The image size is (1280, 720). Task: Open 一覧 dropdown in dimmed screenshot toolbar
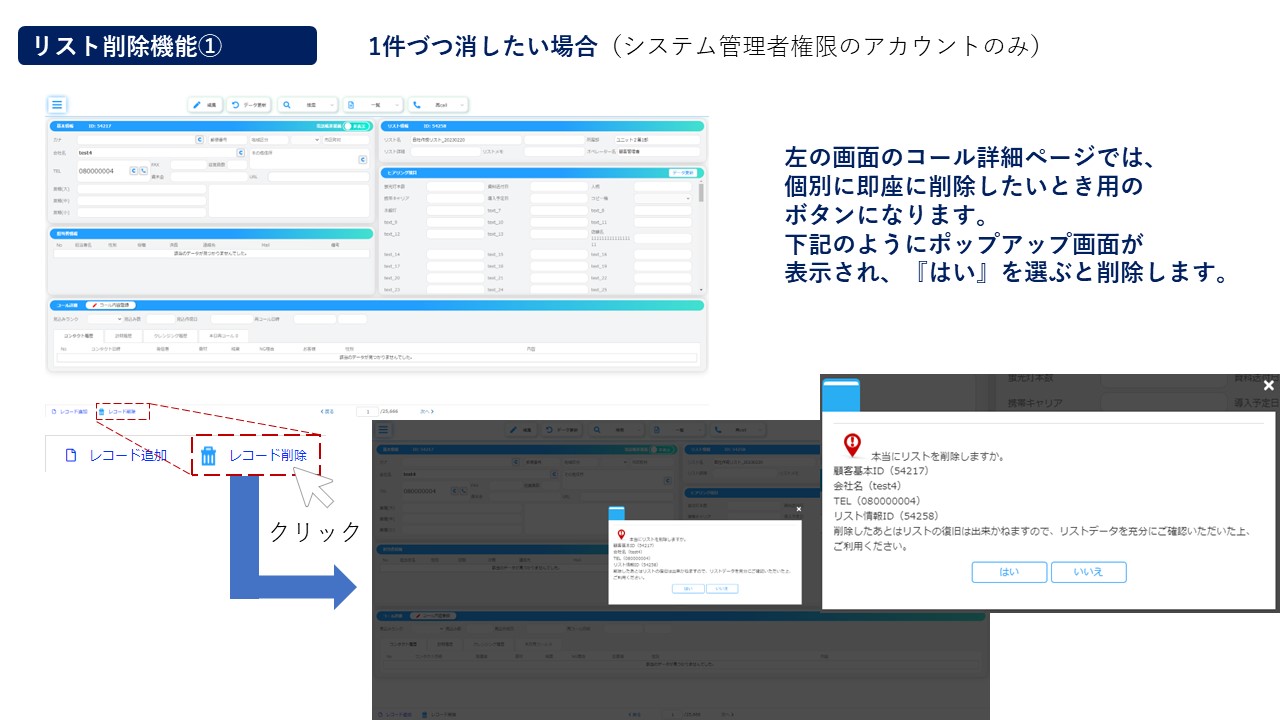tap(677, 430)
